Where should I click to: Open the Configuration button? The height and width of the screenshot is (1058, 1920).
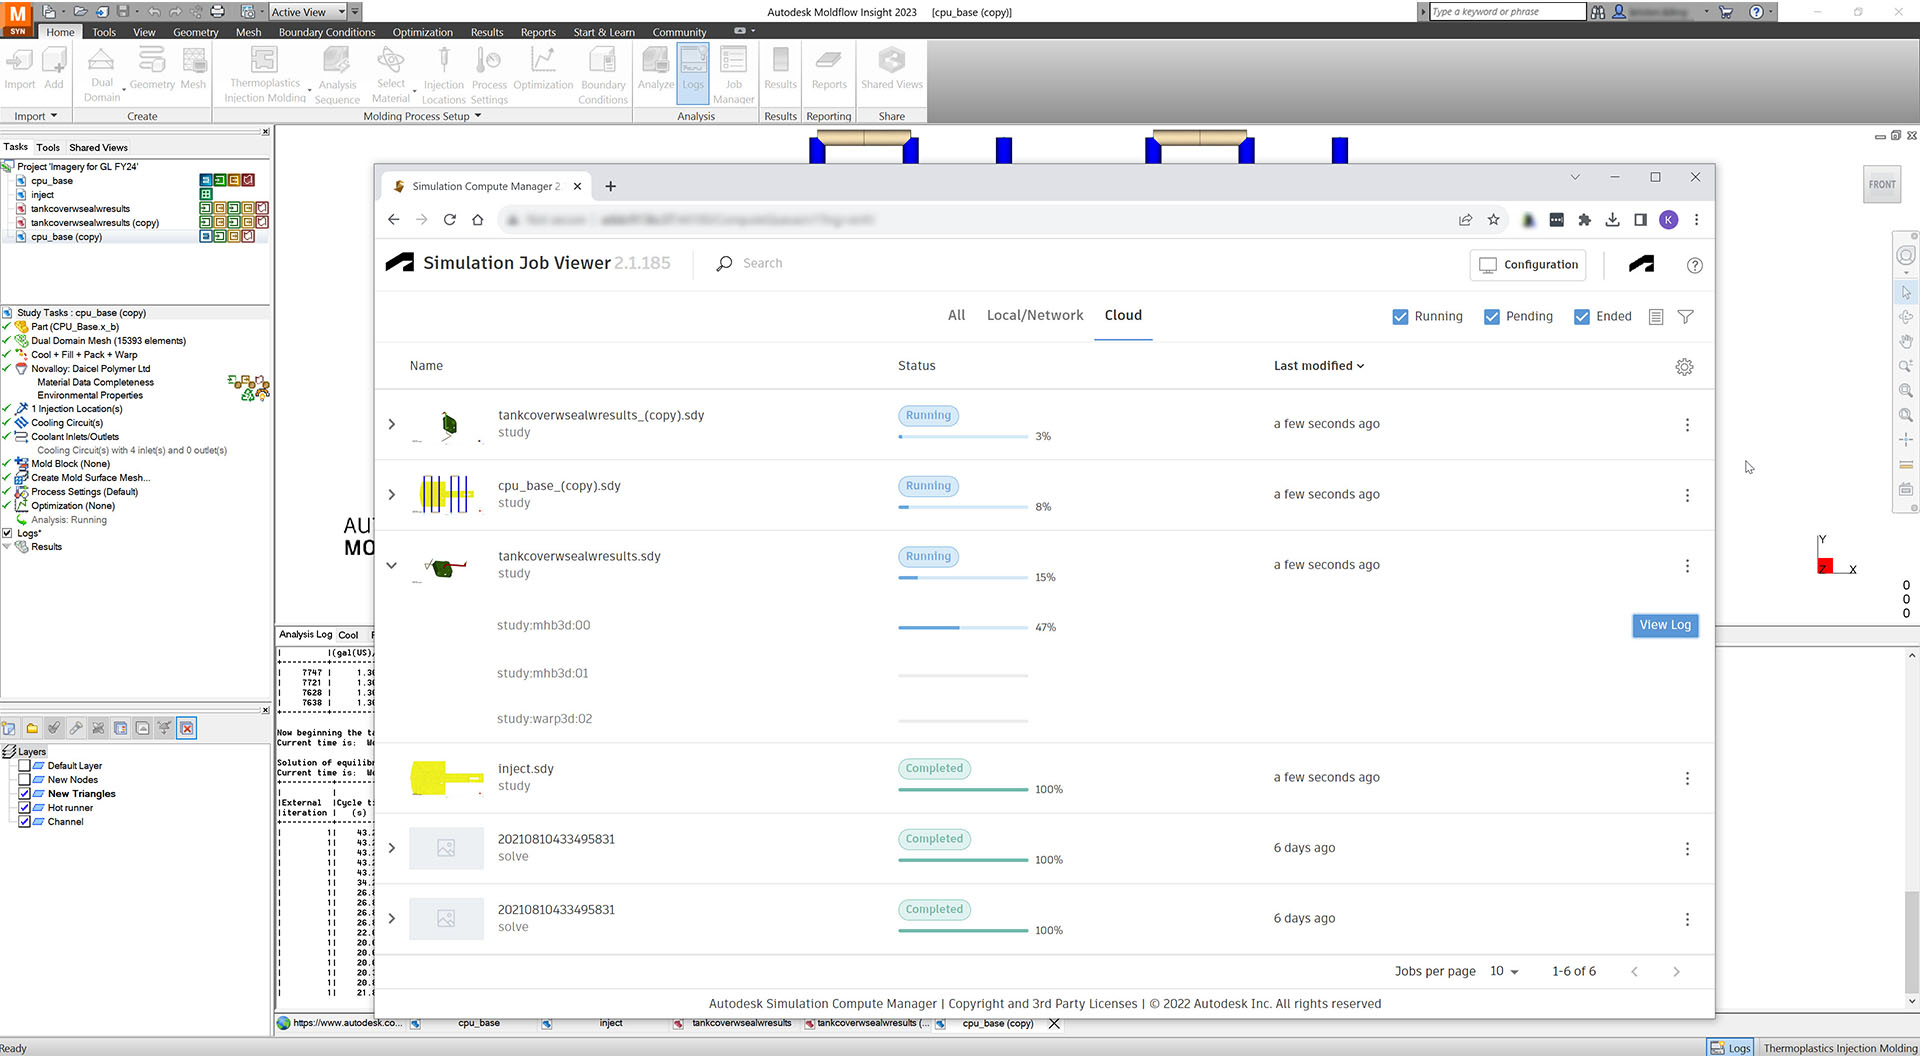tap(1527, 265)
